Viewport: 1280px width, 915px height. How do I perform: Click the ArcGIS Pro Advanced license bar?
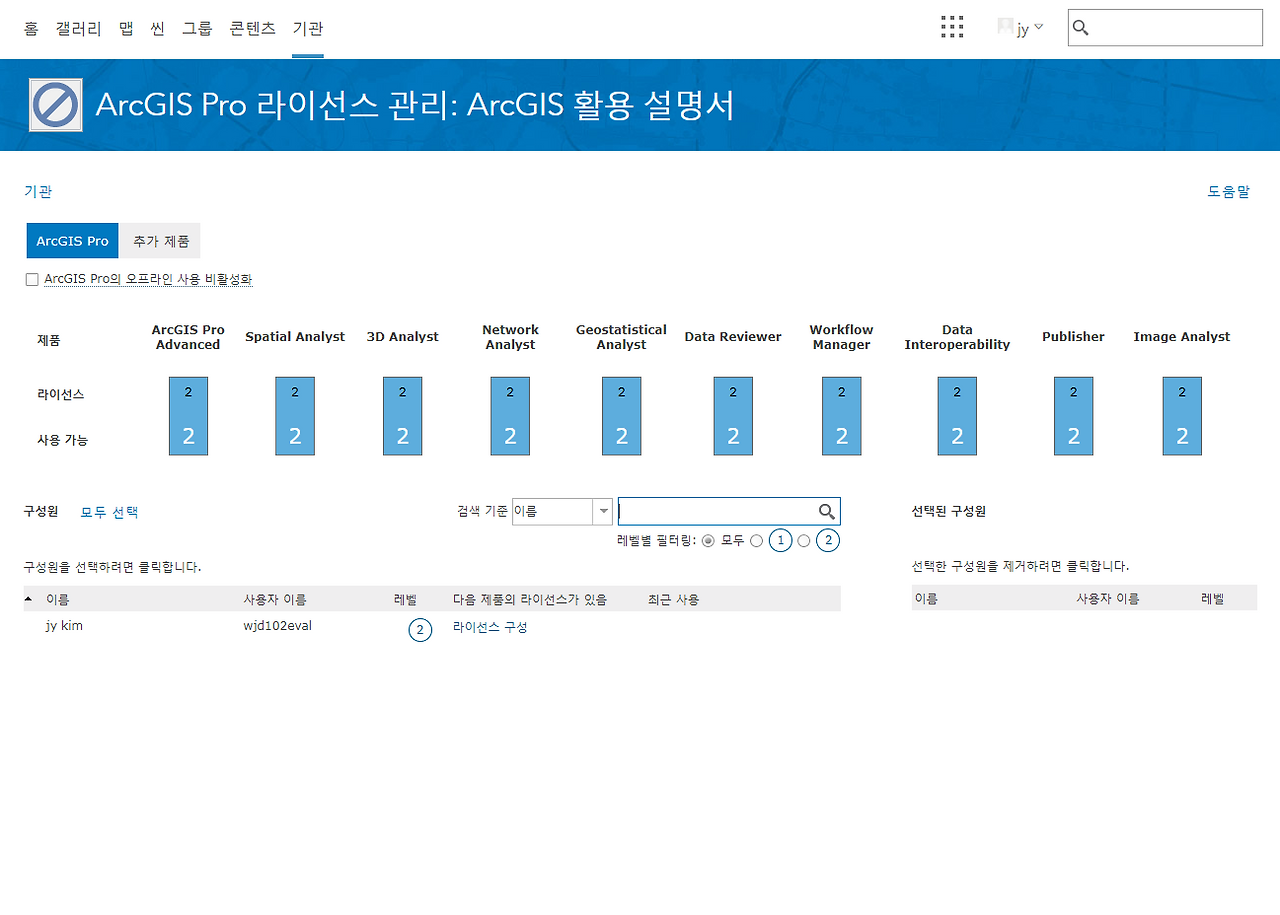(188, 416)
